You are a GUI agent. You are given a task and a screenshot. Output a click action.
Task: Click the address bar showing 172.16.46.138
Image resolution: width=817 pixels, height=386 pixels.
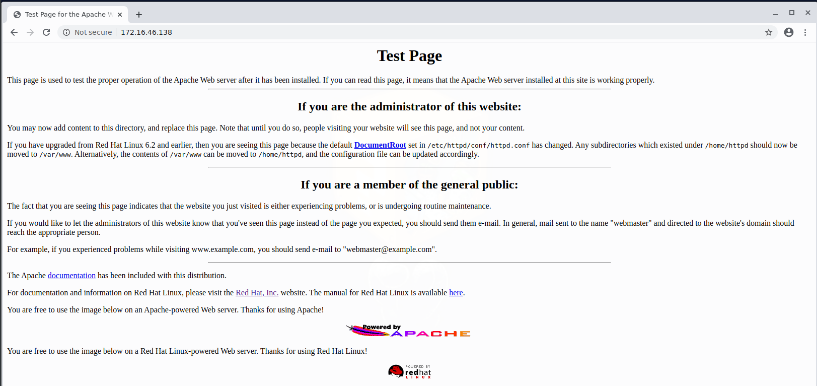pos(417,32)
